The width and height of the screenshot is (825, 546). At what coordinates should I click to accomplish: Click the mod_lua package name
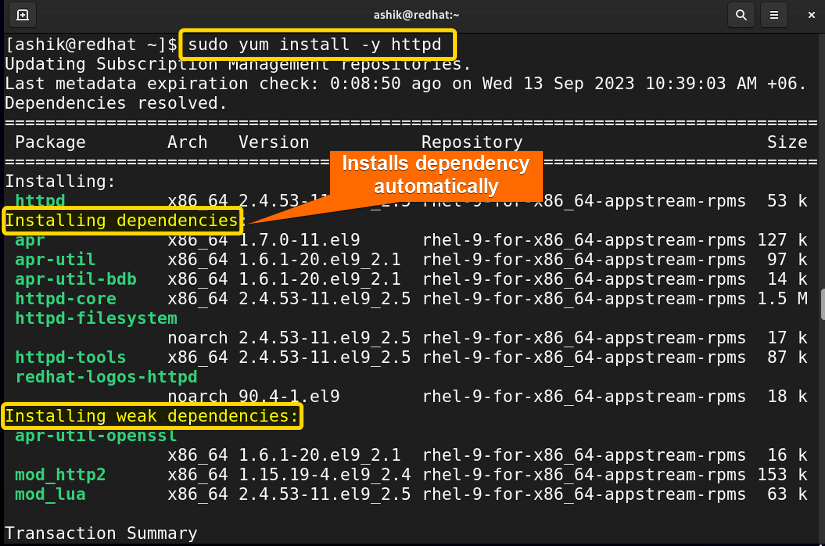click(x=50, y=493)
